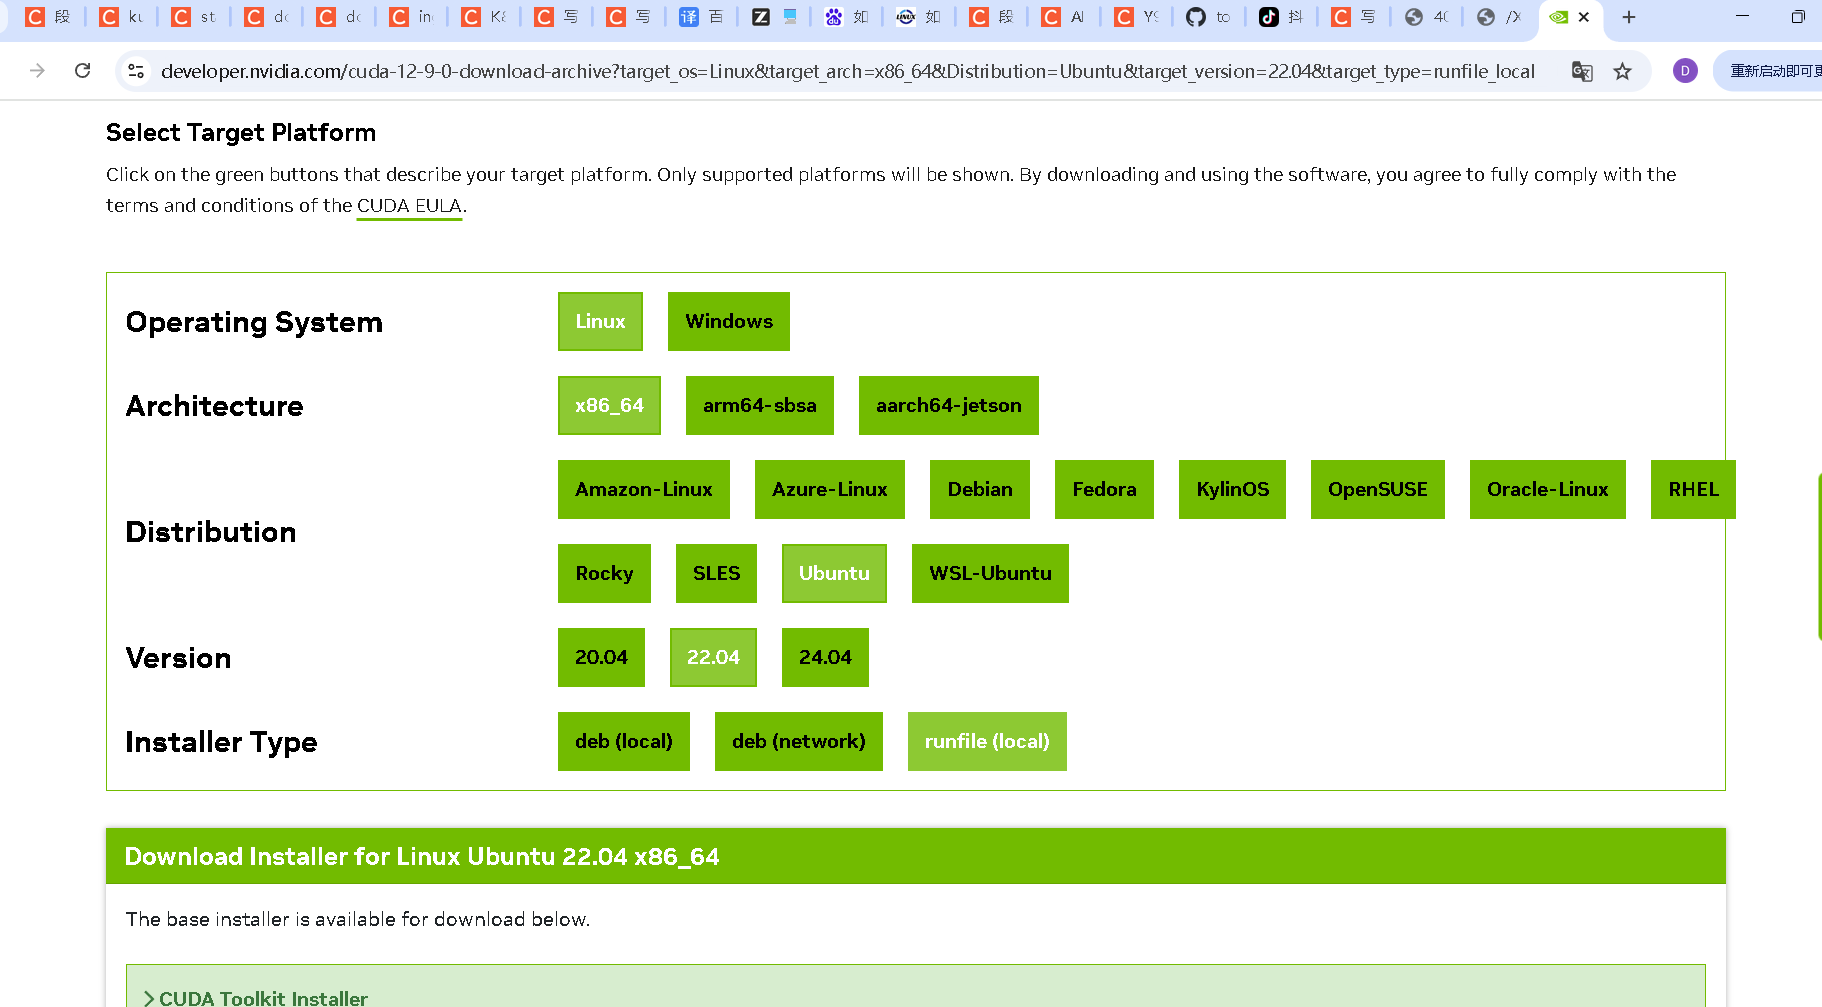Switch to the globe tab labeled 40

pos(1426,17)
